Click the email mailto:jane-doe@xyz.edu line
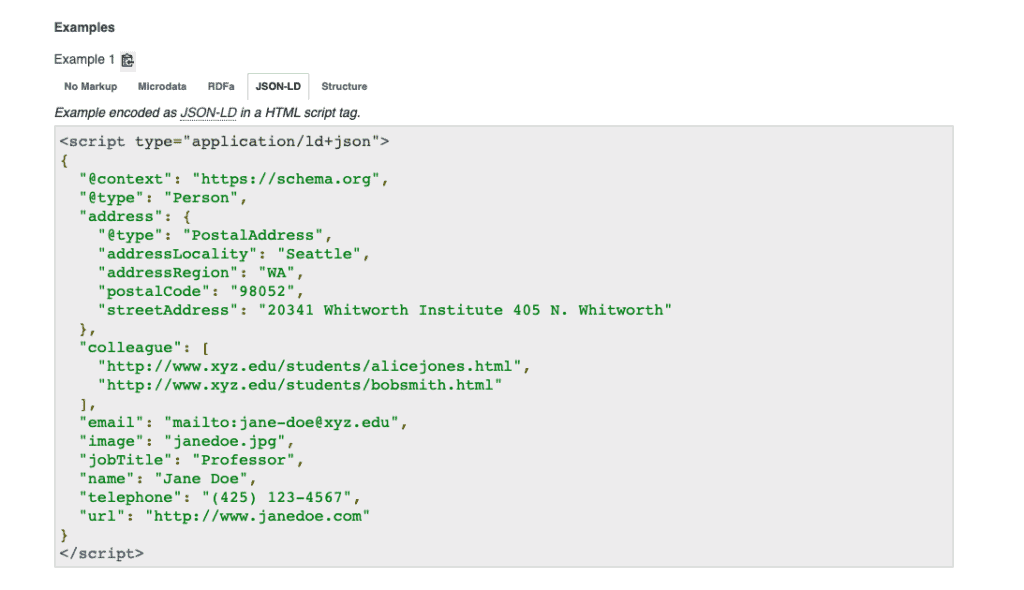This screenshot has height=590, width=1024. coord(244,423)
